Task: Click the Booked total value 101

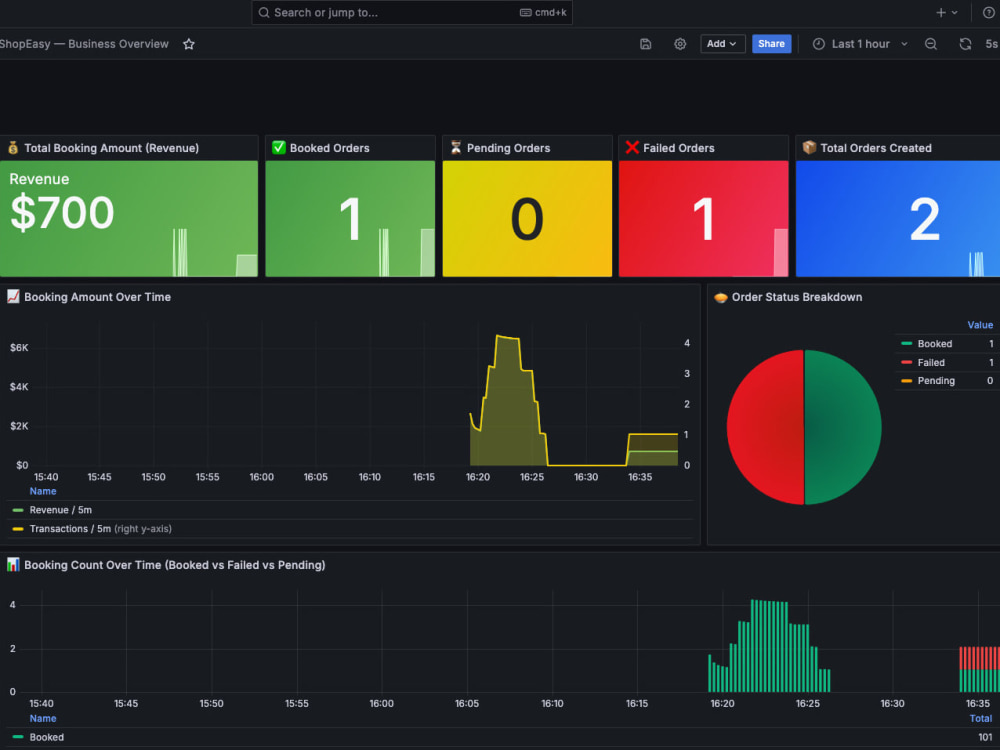Action: (985, 737)
